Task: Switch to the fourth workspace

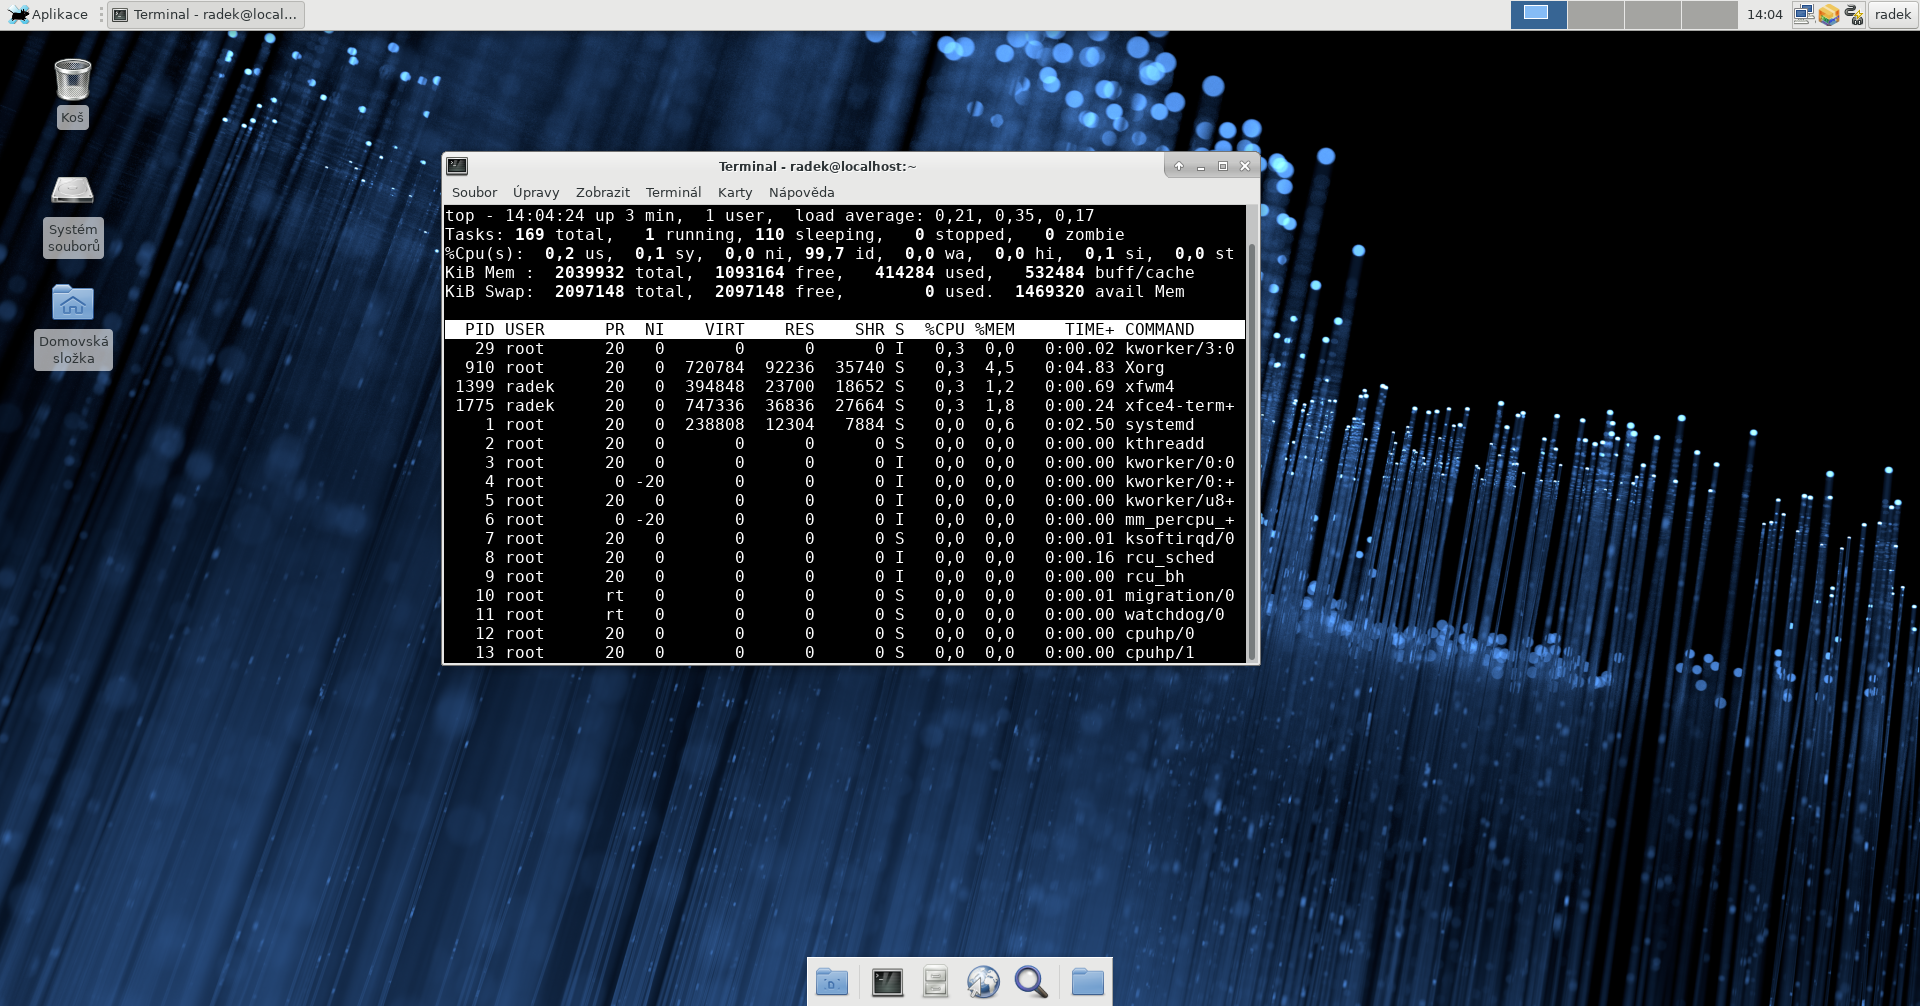Action: point(1709,14)
